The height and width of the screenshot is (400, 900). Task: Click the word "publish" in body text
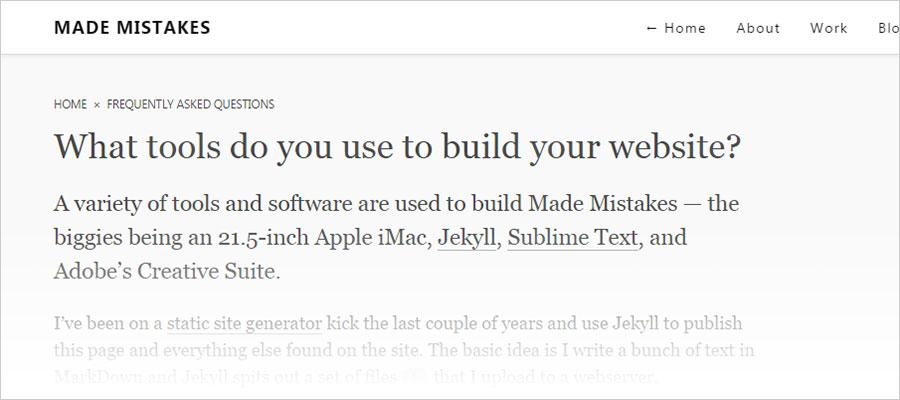coord(711,324)
